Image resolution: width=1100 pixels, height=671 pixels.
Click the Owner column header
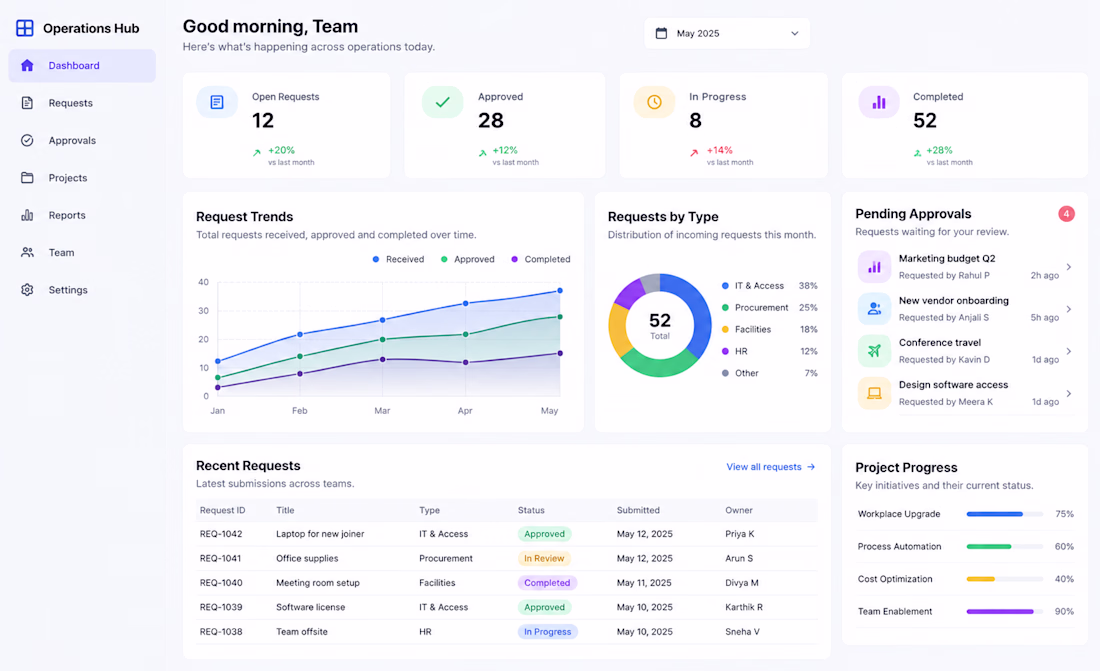(x=739, y=510)
